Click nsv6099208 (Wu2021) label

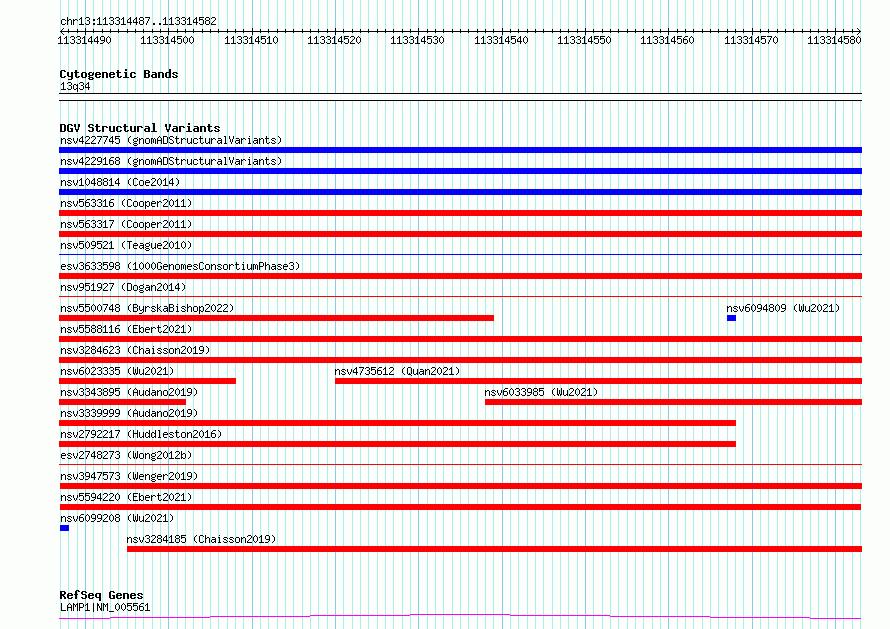[117, 518]
